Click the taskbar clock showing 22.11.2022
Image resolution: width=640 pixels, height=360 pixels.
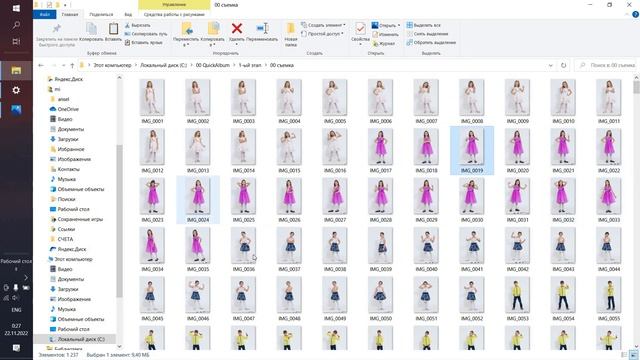[x=16, y=329]
